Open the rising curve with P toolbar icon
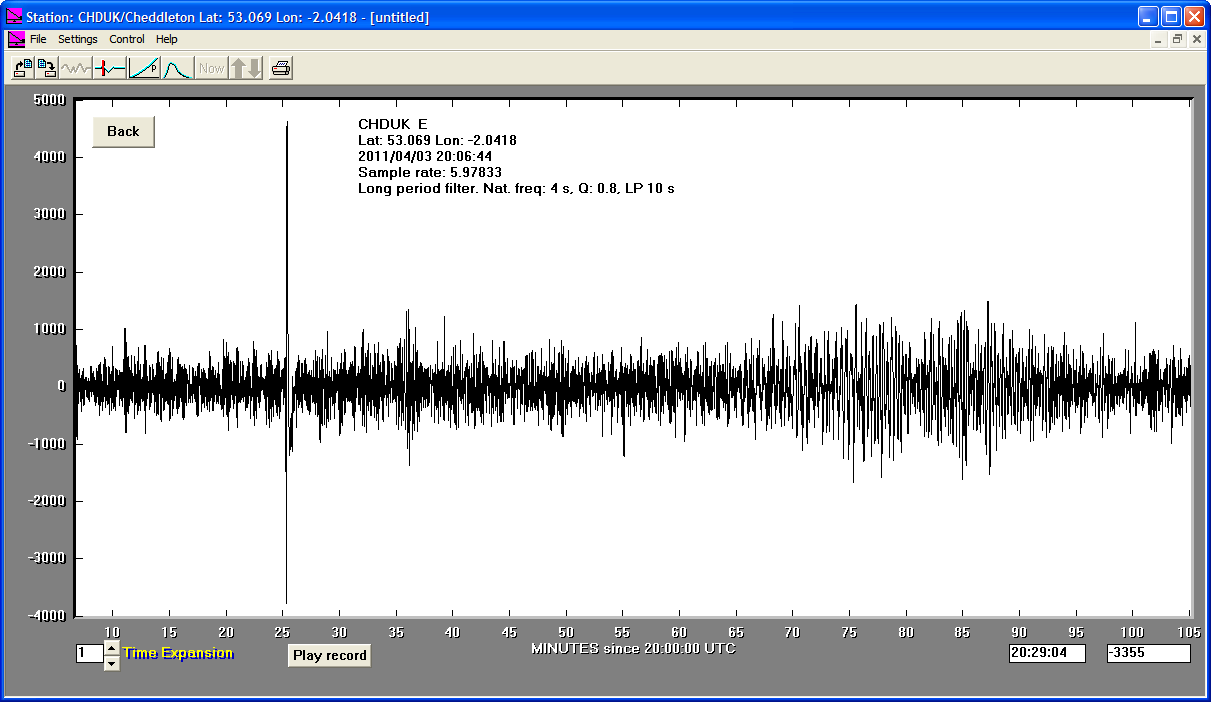The height and width of the screenshot is (702, 1211). click(x=145, y=68)
